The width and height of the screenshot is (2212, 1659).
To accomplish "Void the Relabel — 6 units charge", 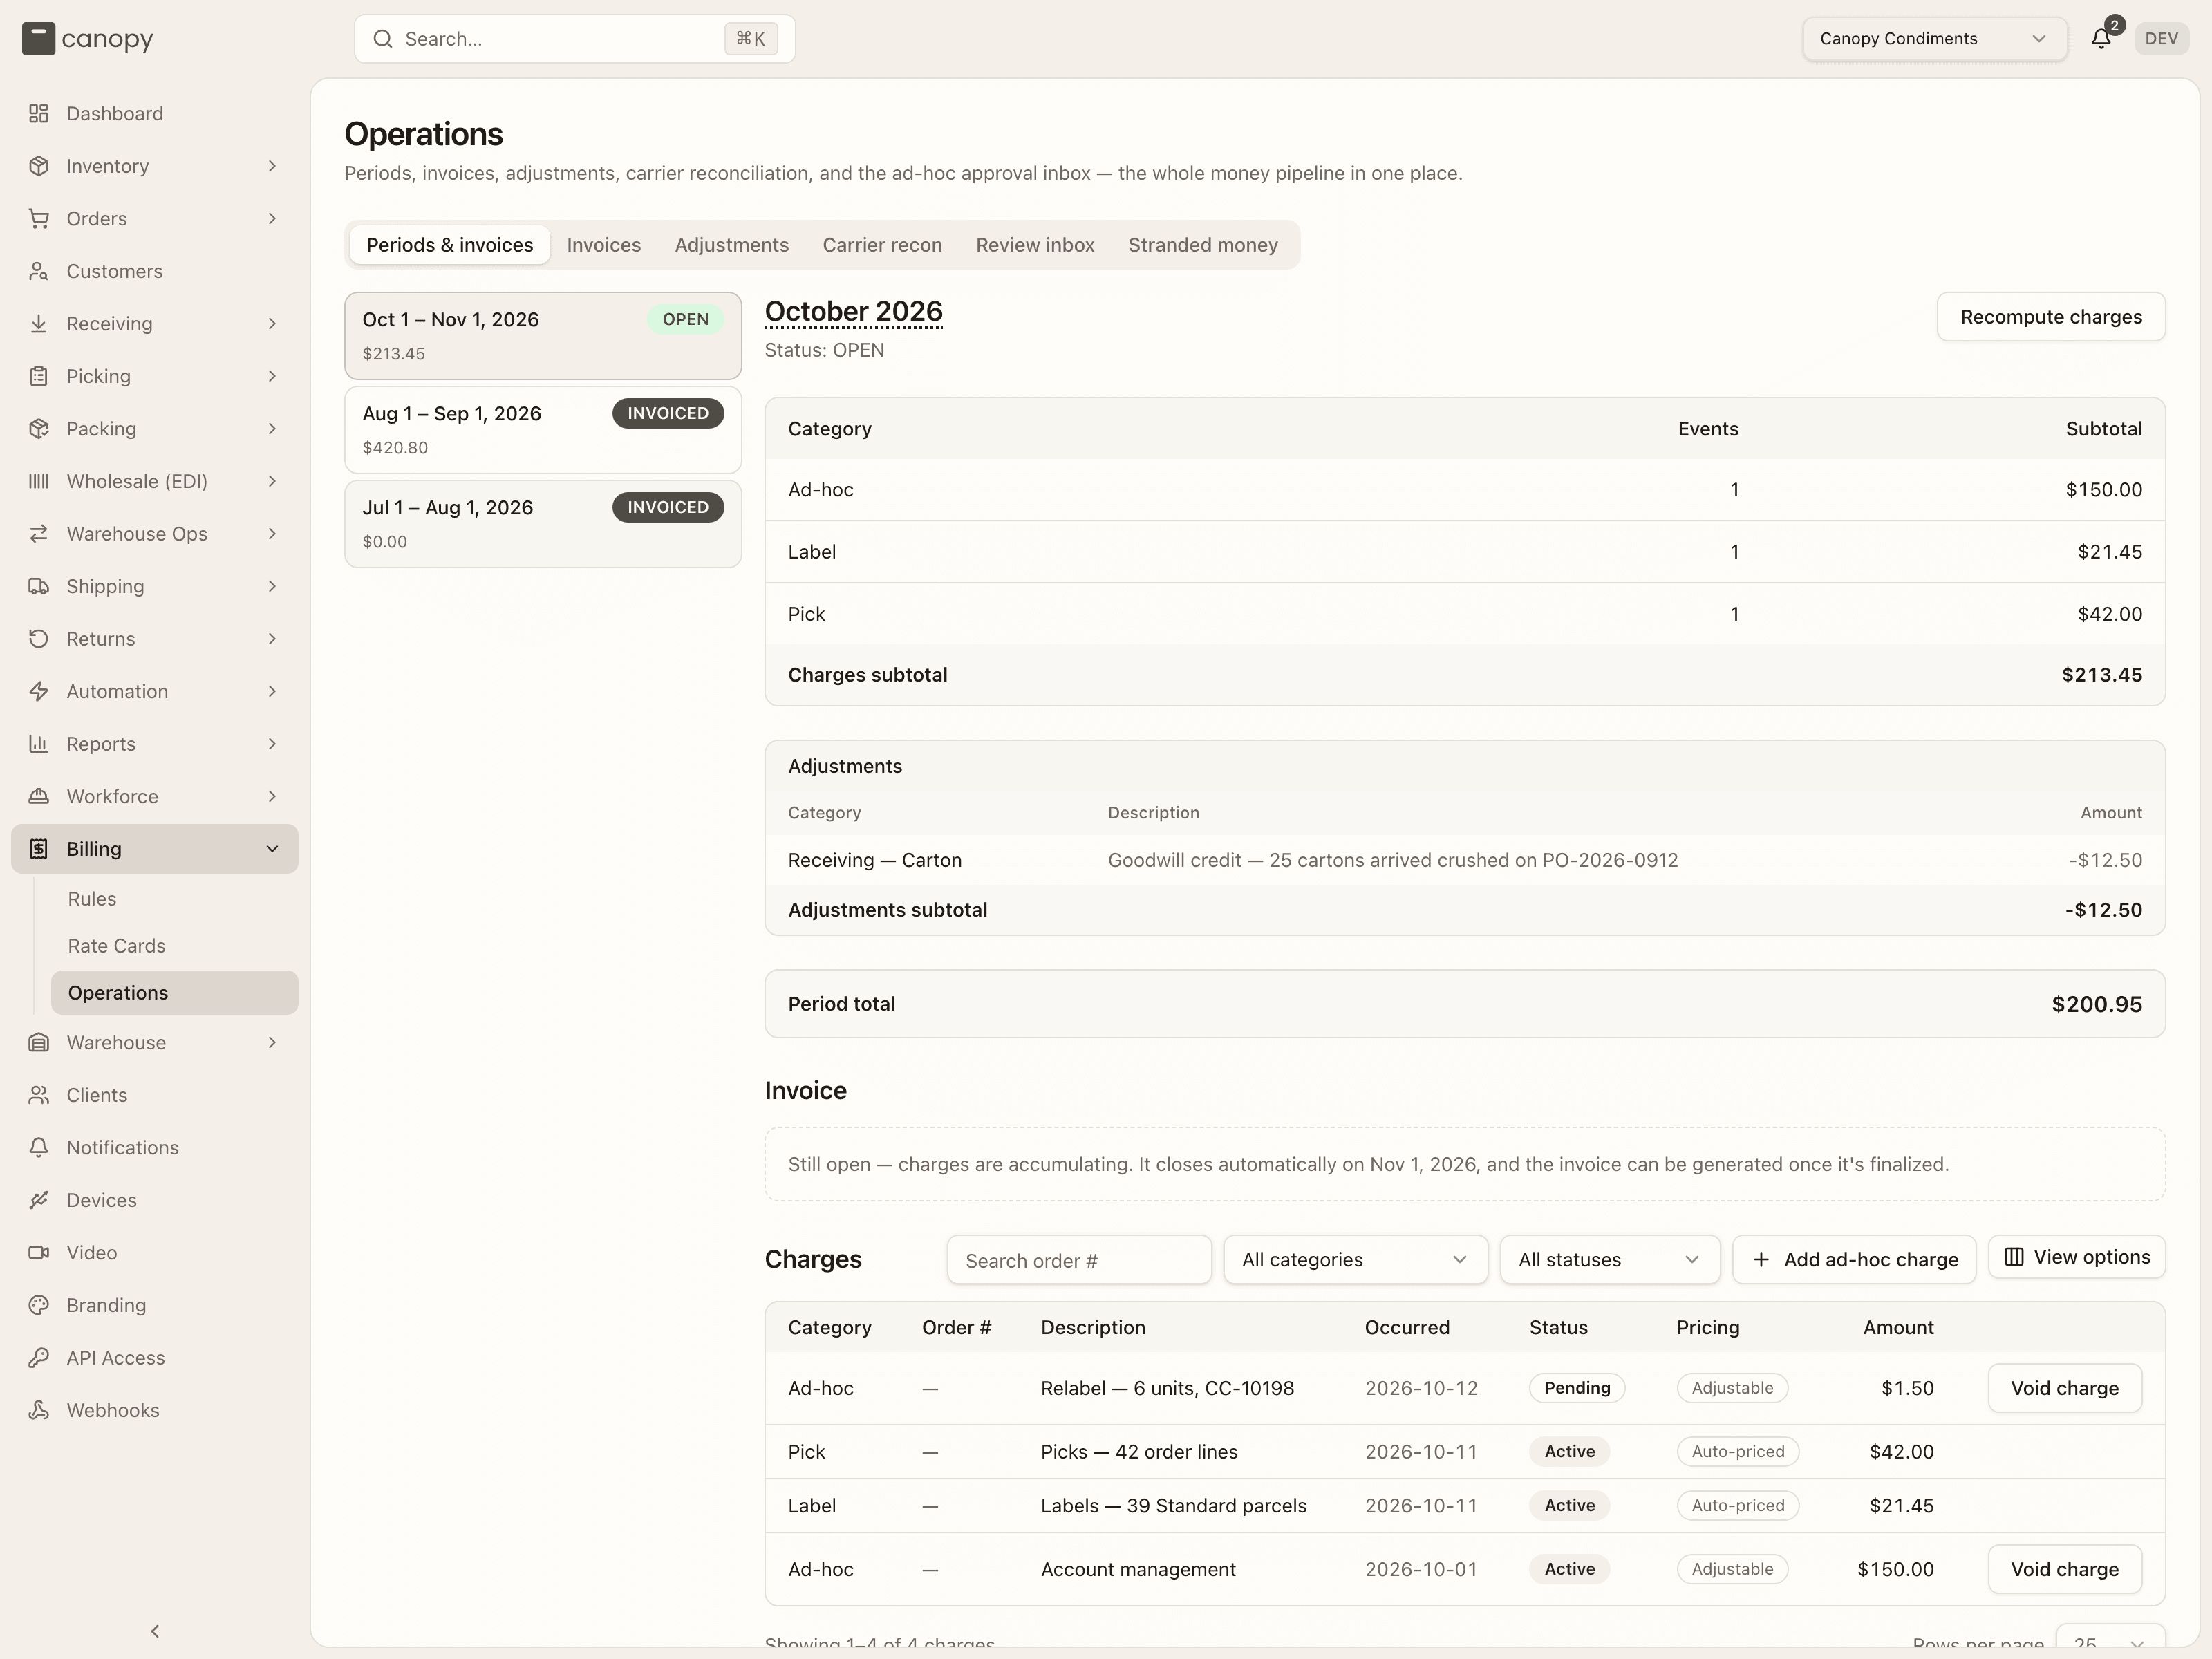I will pos(2064,1388).
